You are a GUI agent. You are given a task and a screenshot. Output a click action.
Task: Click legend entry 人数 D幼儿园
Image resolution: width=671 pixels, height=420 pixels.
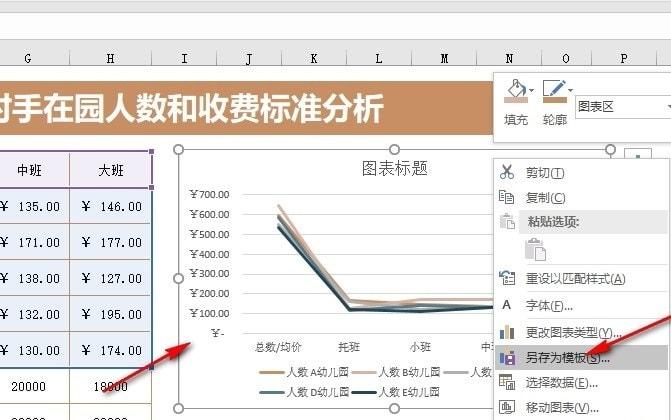tap(304, 392)
